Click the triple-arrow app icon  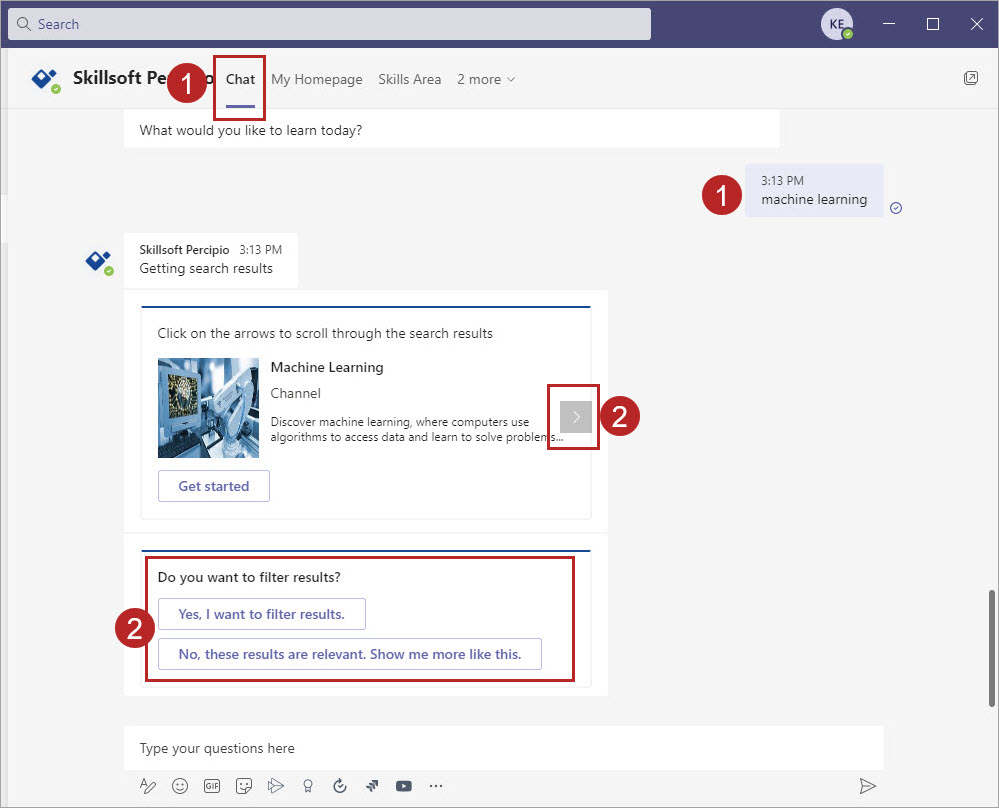[372, 786]
